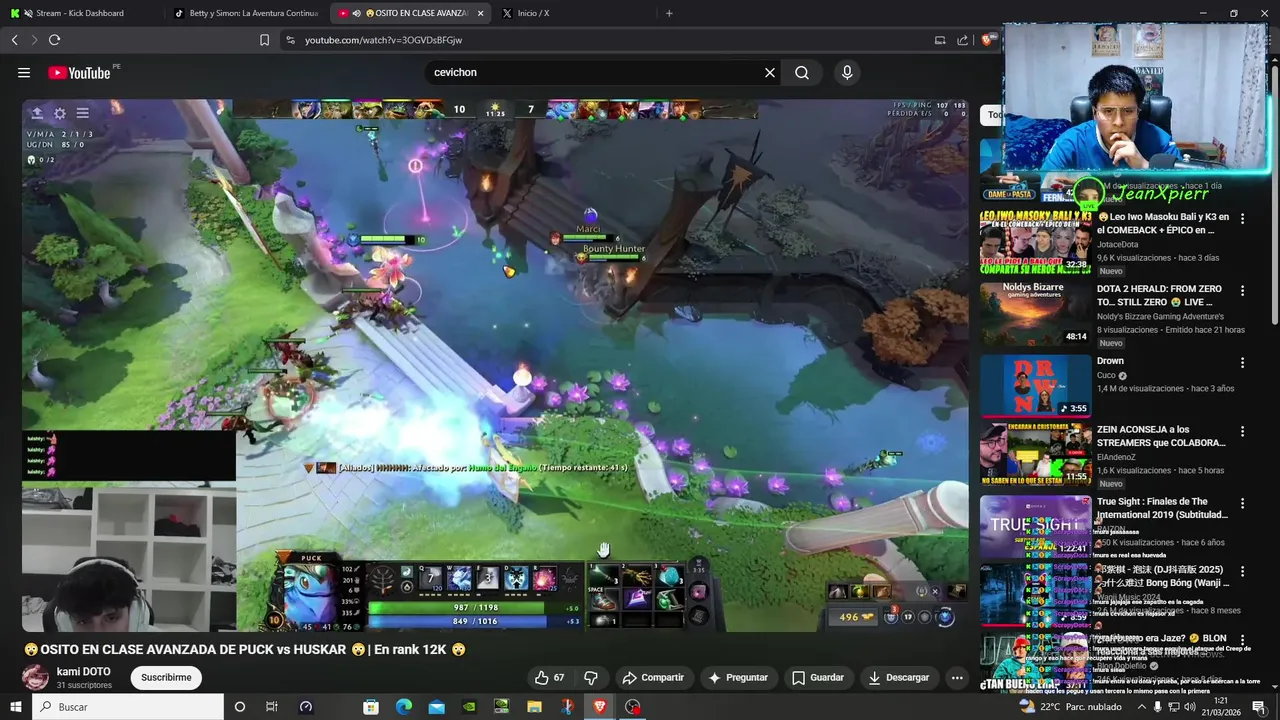The height and width of the screenshot is (720, 1280).
Task: Open options for ZEIN ACONSEJA video
Action: [x=1243, y=431]
